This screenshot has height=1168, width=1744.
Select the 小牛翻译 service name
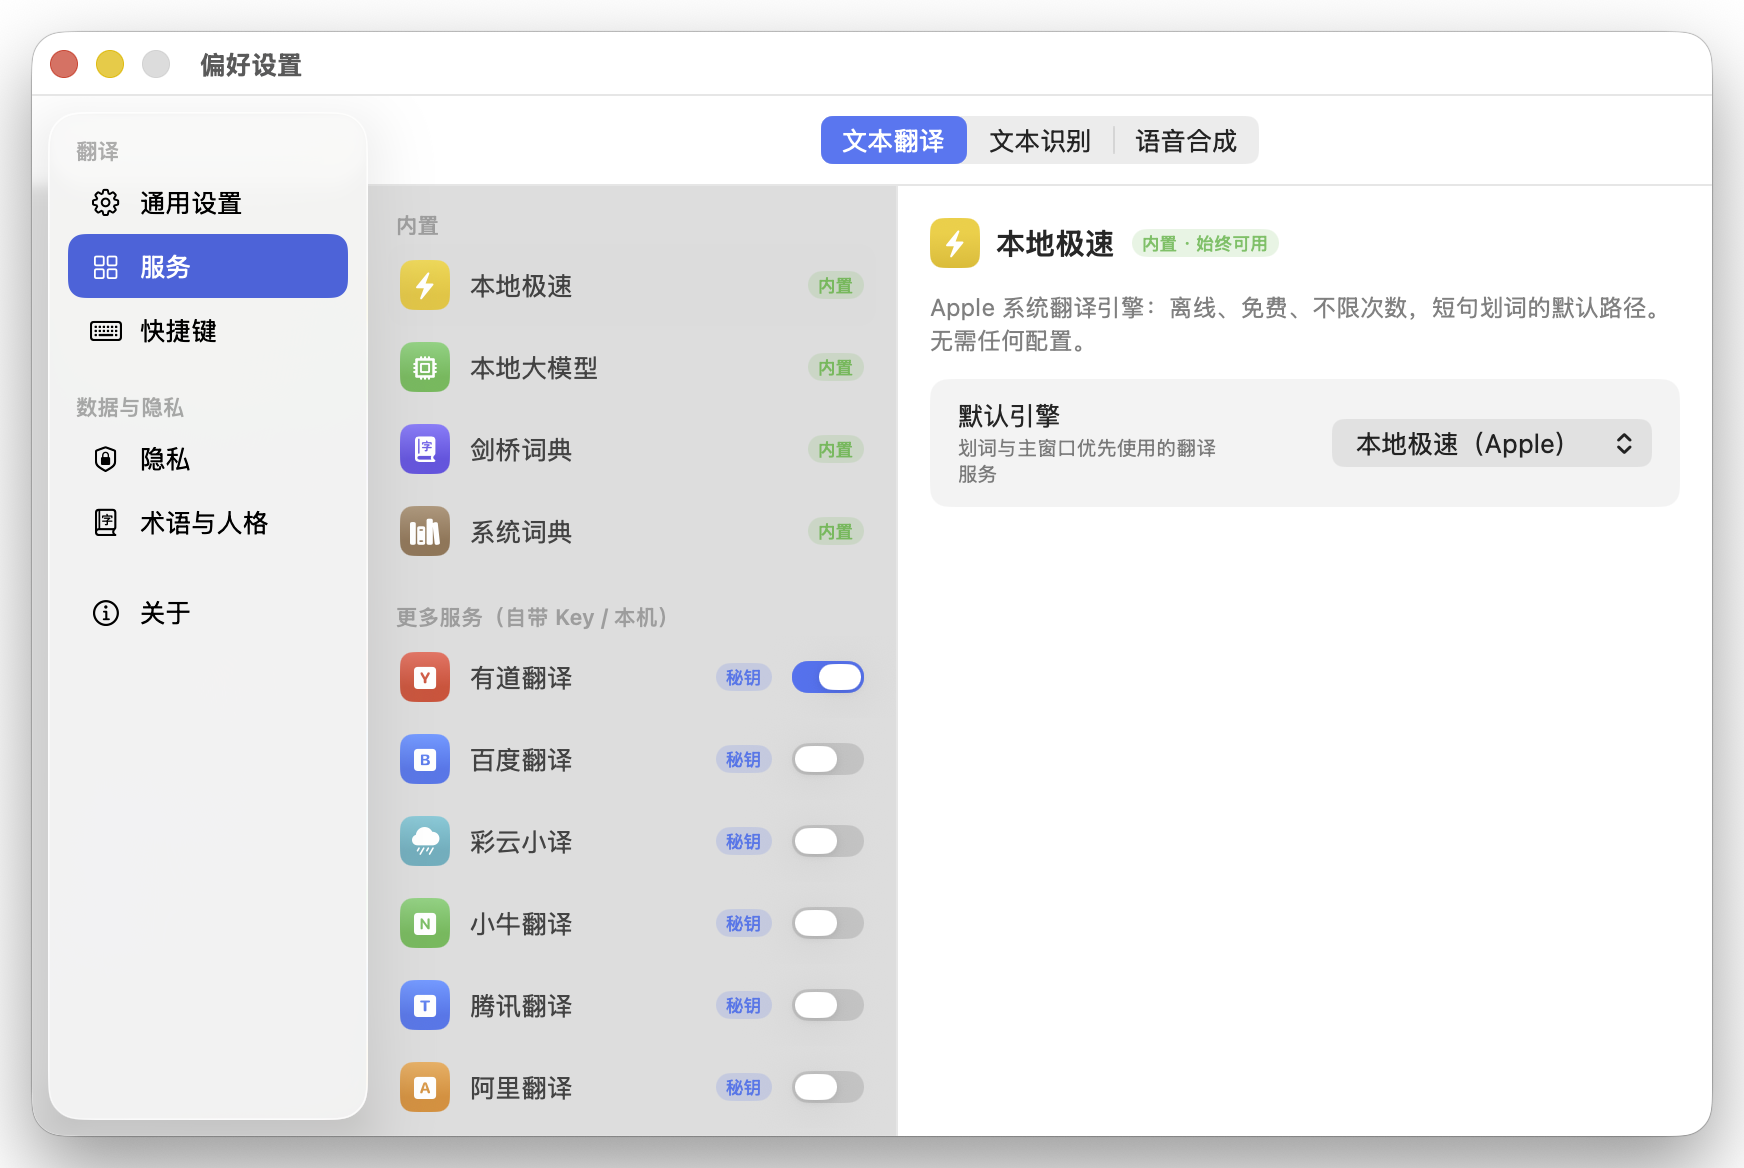point(521,924)
